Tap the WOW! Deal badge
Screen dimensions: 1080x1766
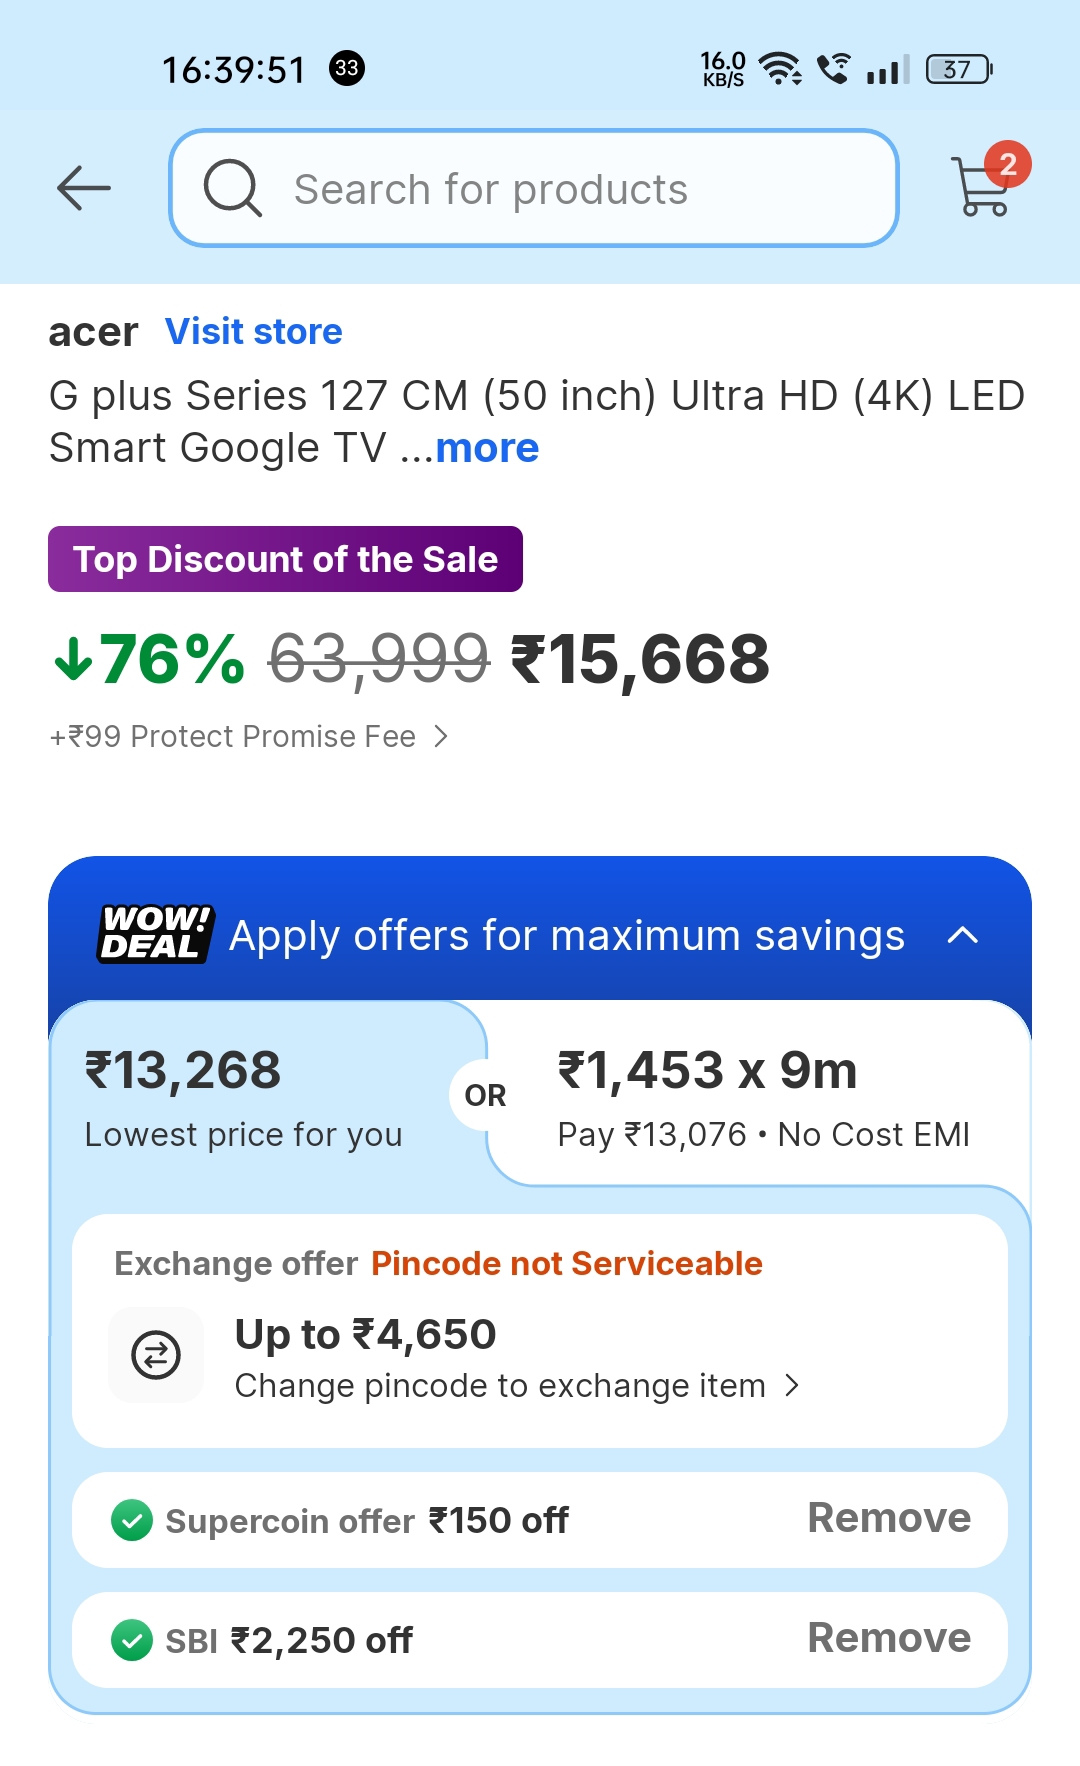[155, 934]
